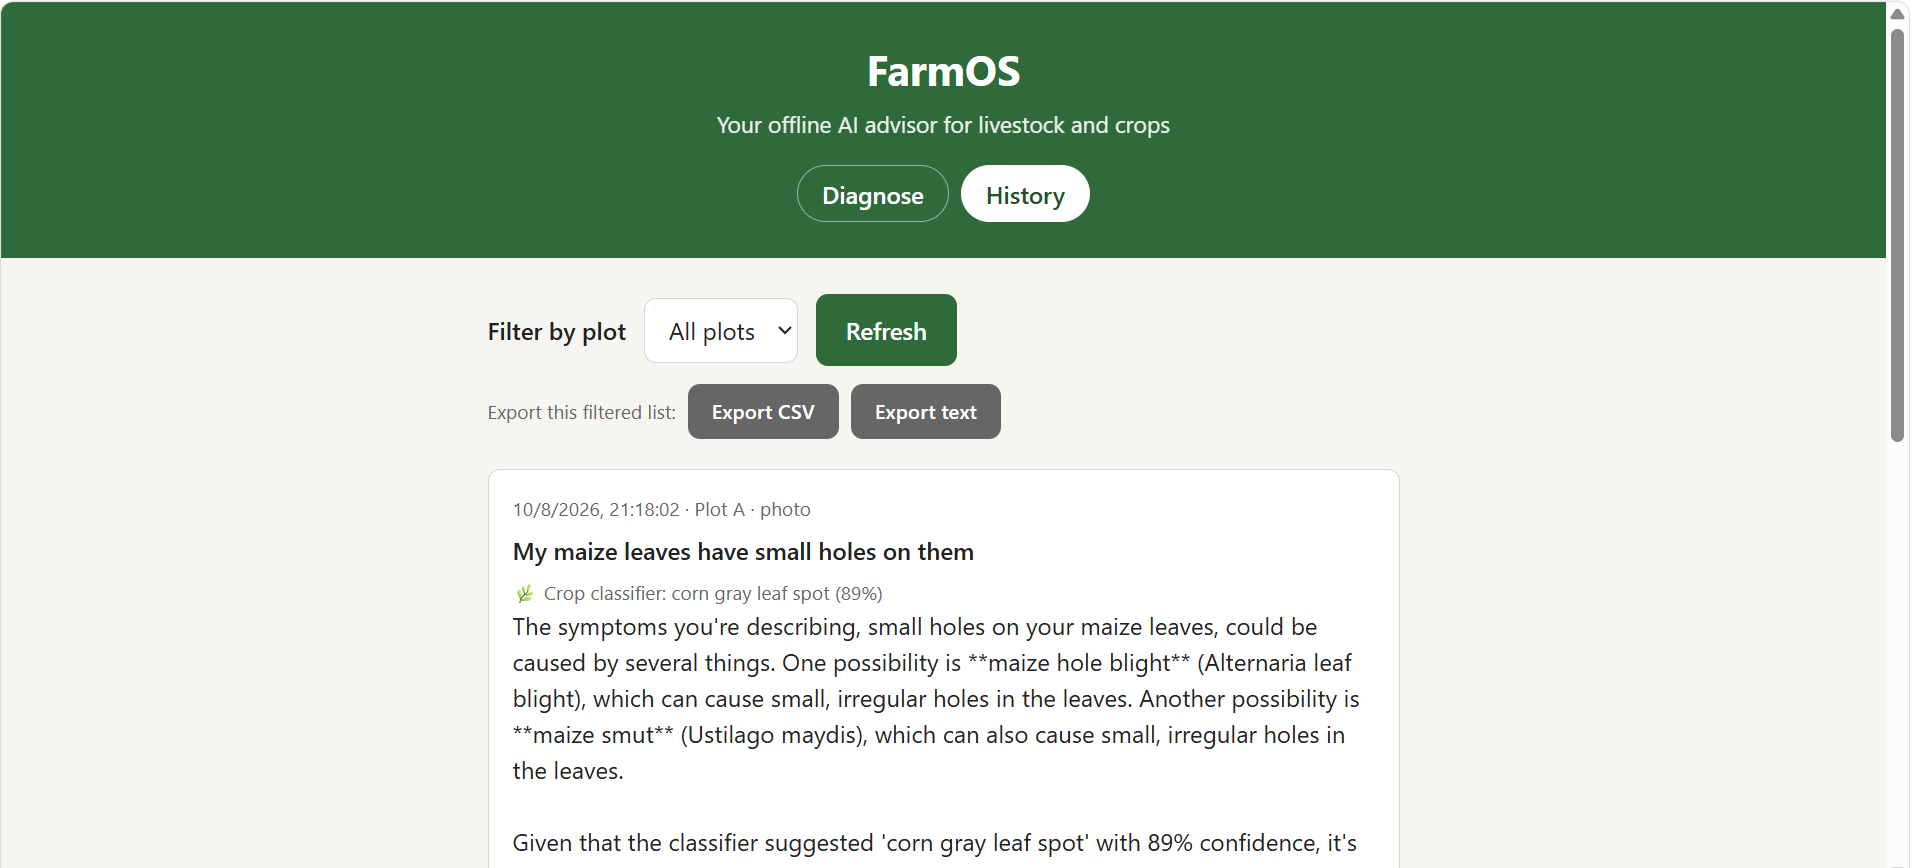Screen dimensions: 1914x868
Task: Click the diagnosis paragraph mentioning maize smut
Action: click(937, 699)
